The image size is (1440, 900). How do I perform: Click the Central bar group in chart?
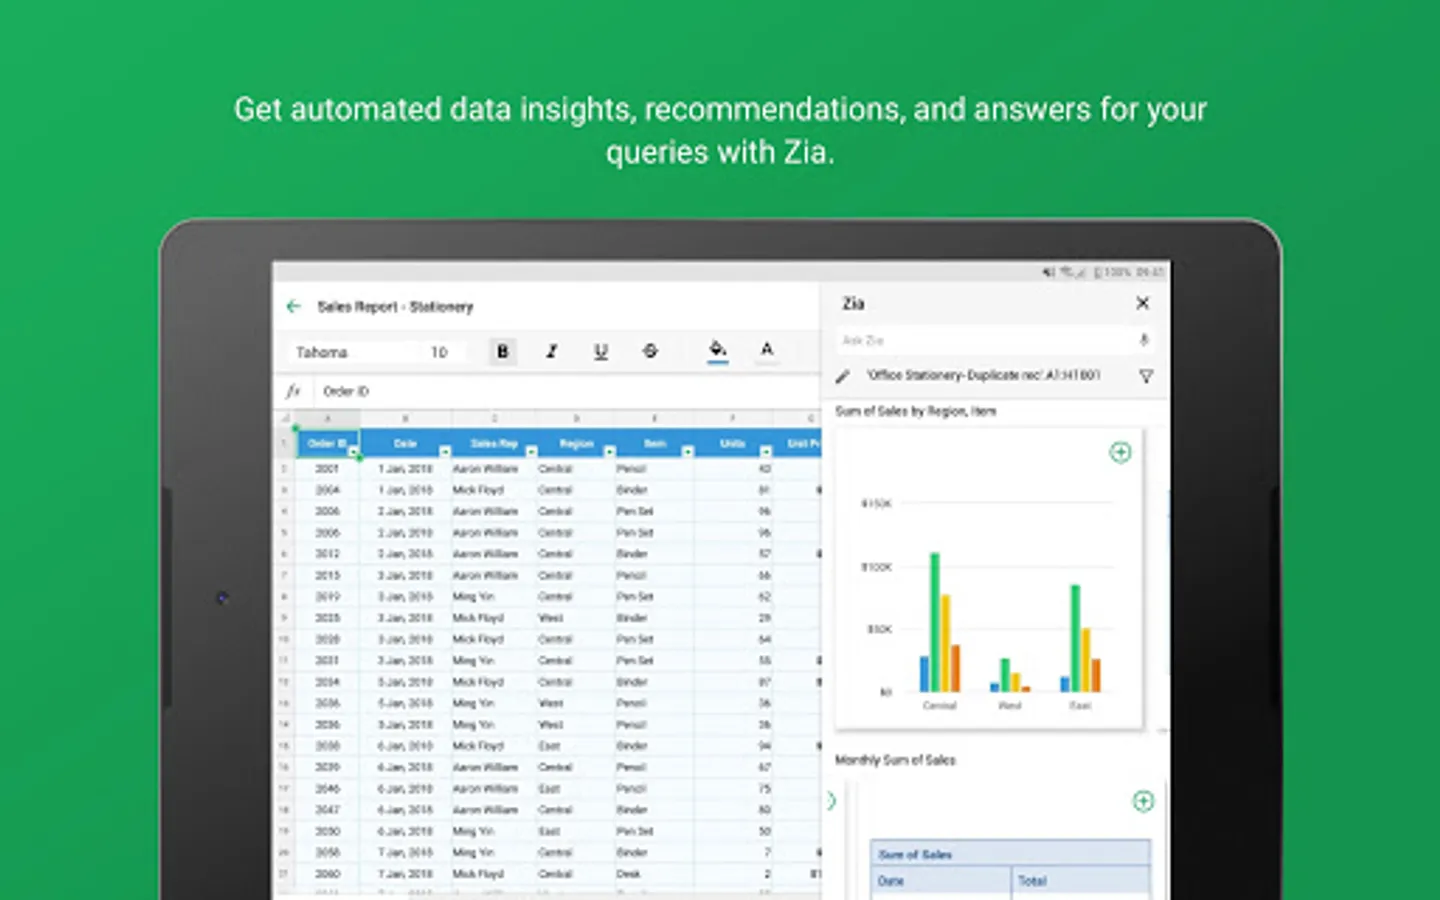940,623
